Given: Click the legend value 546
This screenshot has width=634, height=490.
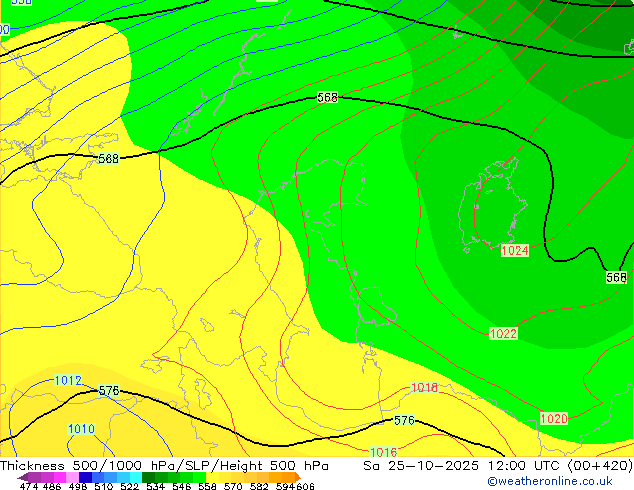Looking at the screenshot, I should (182, 486).
